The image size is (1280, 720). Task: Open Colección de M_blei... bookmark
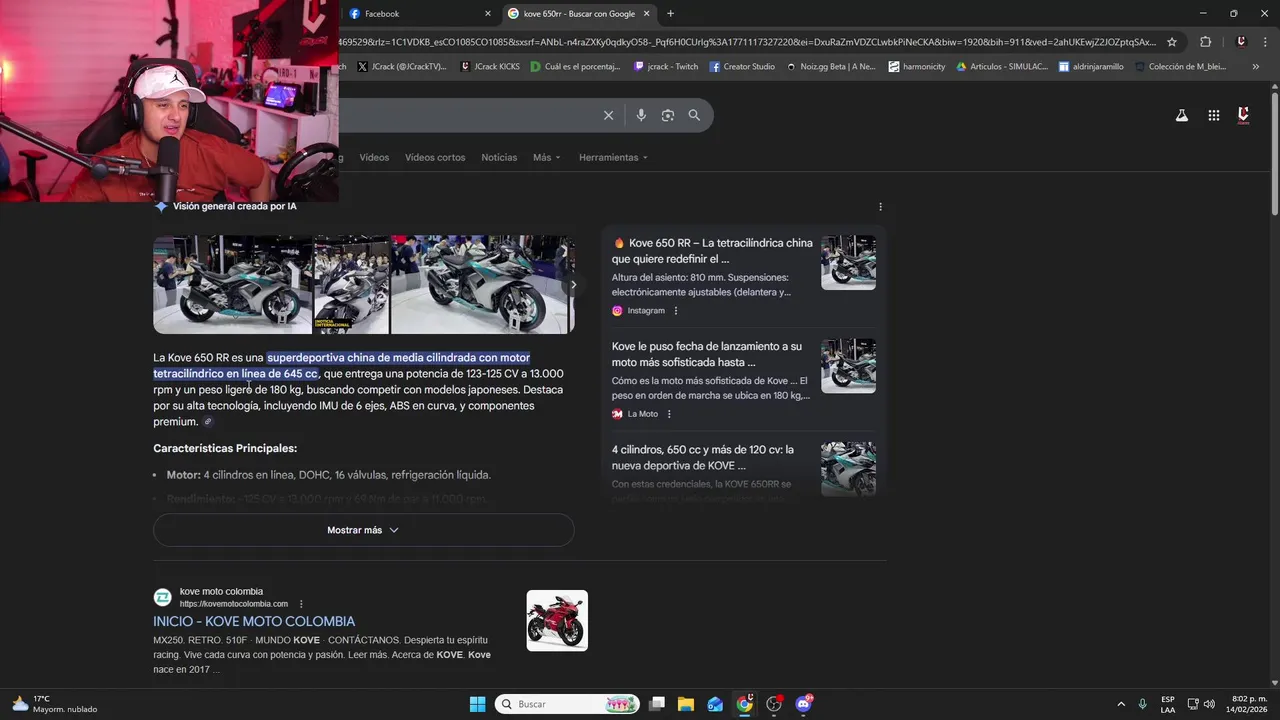(x=1180, y=67)
